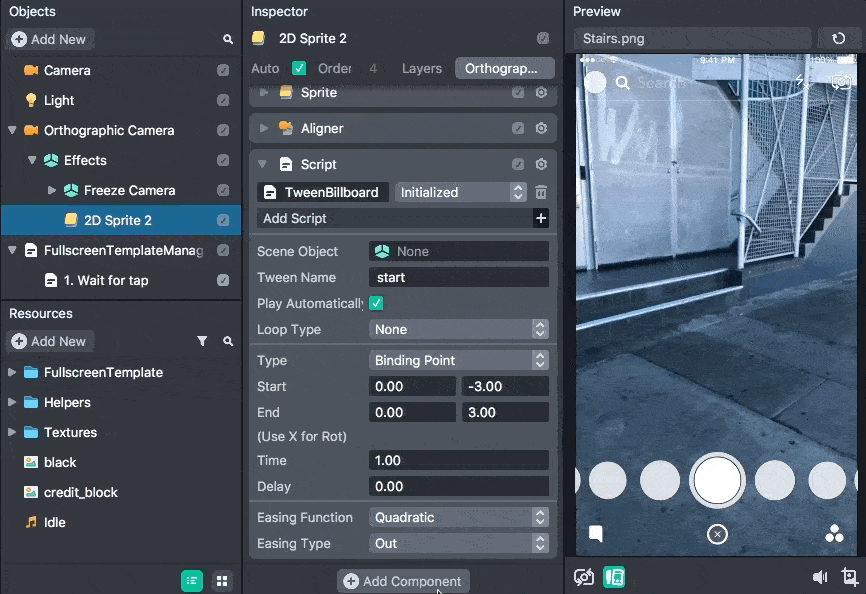Screen dimensions: 866x594
Task: Open the Loop Type dropdown
Action: click(x=459, y=329)
